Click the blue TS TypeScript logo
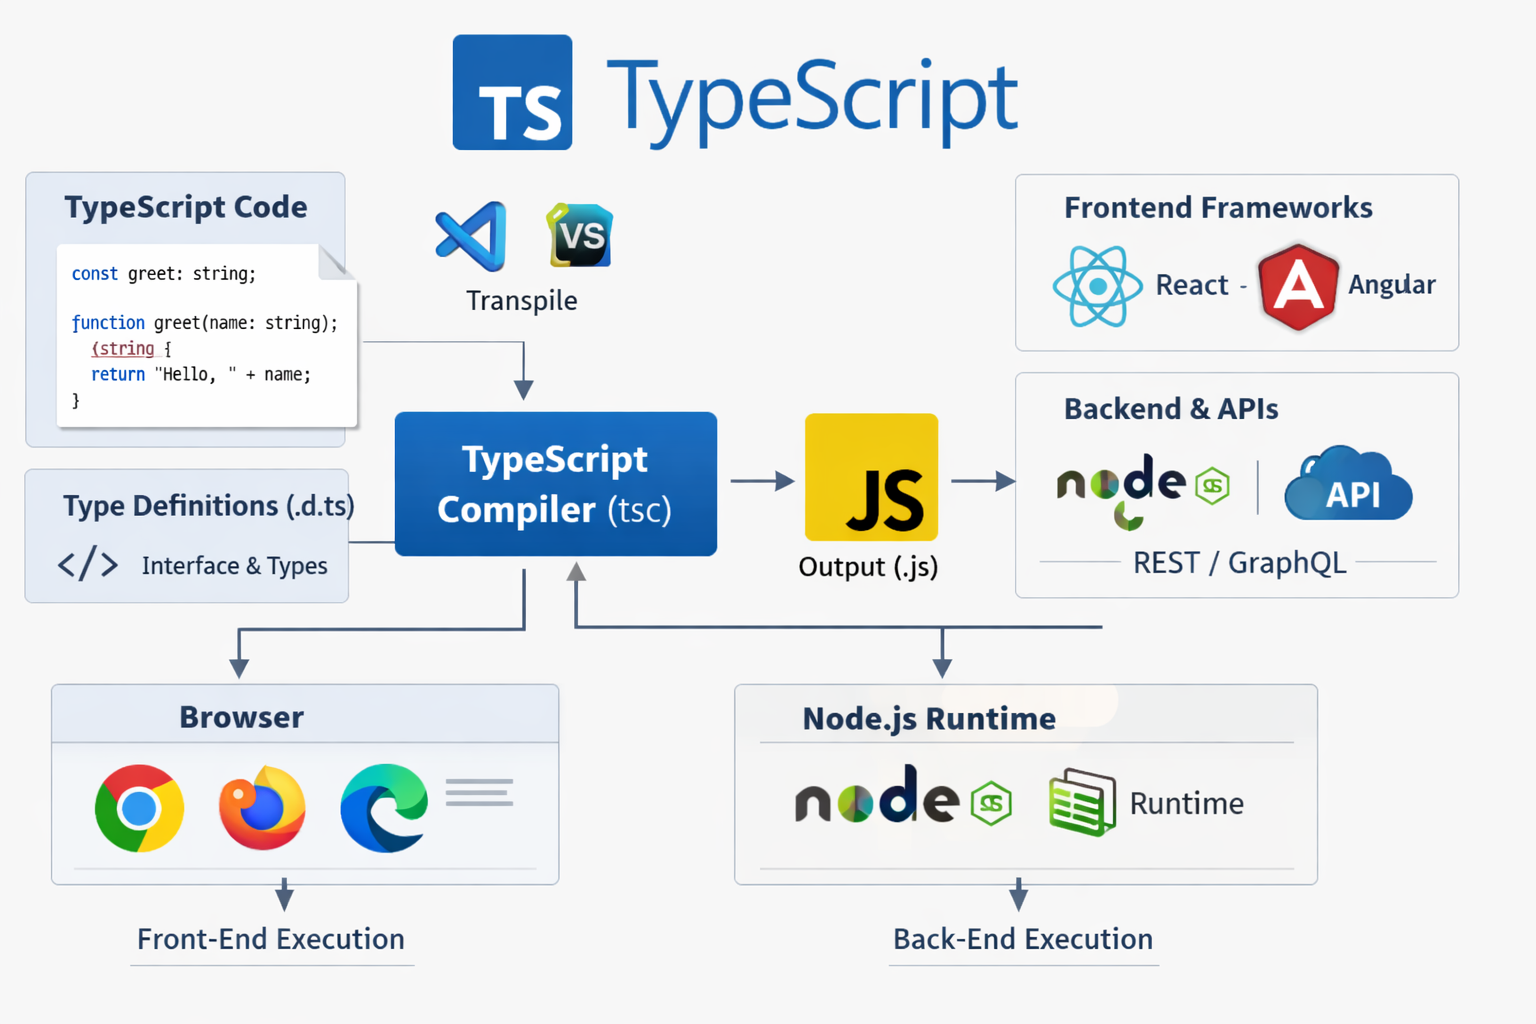This screenshot has width=1536, height=1024. click(512, 92)
